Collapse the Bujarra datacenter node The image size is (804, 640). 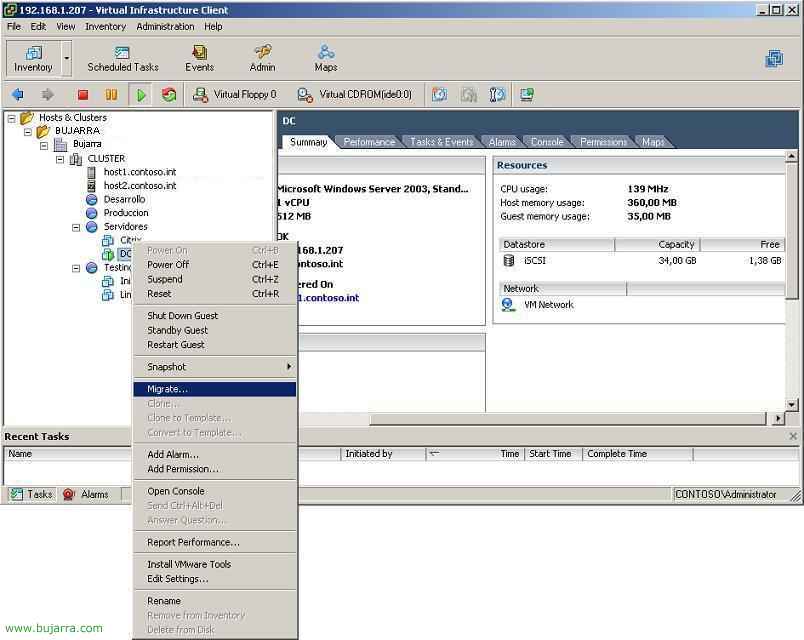pyautogui.click(x=44, y=146)
